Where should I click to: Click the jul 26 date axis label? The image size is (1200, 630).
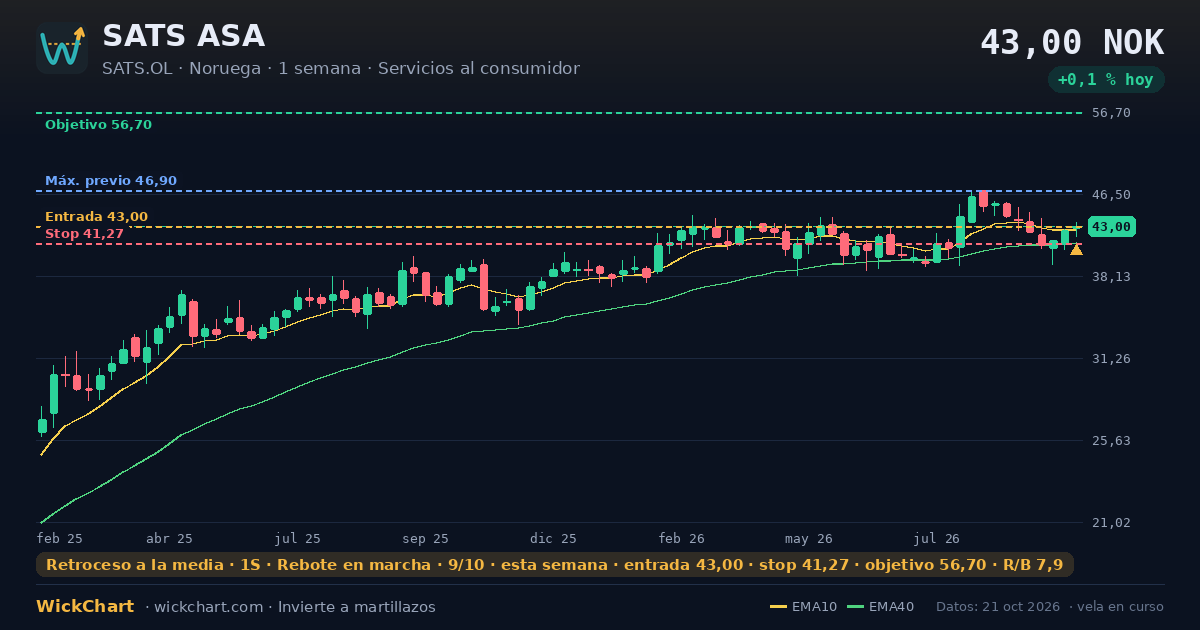coord(937,538)
